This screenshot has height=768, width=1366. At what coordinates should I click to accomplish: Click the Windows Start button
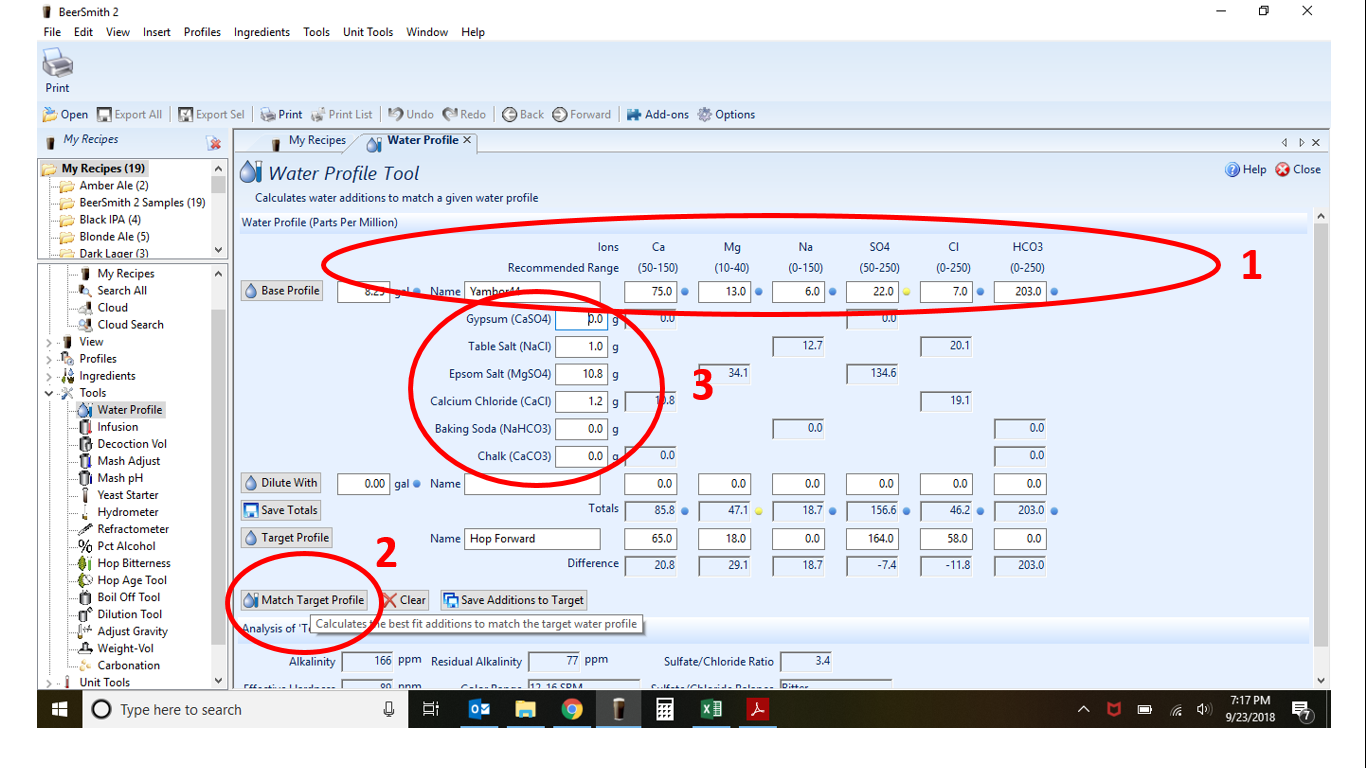(x=59, y=709)
